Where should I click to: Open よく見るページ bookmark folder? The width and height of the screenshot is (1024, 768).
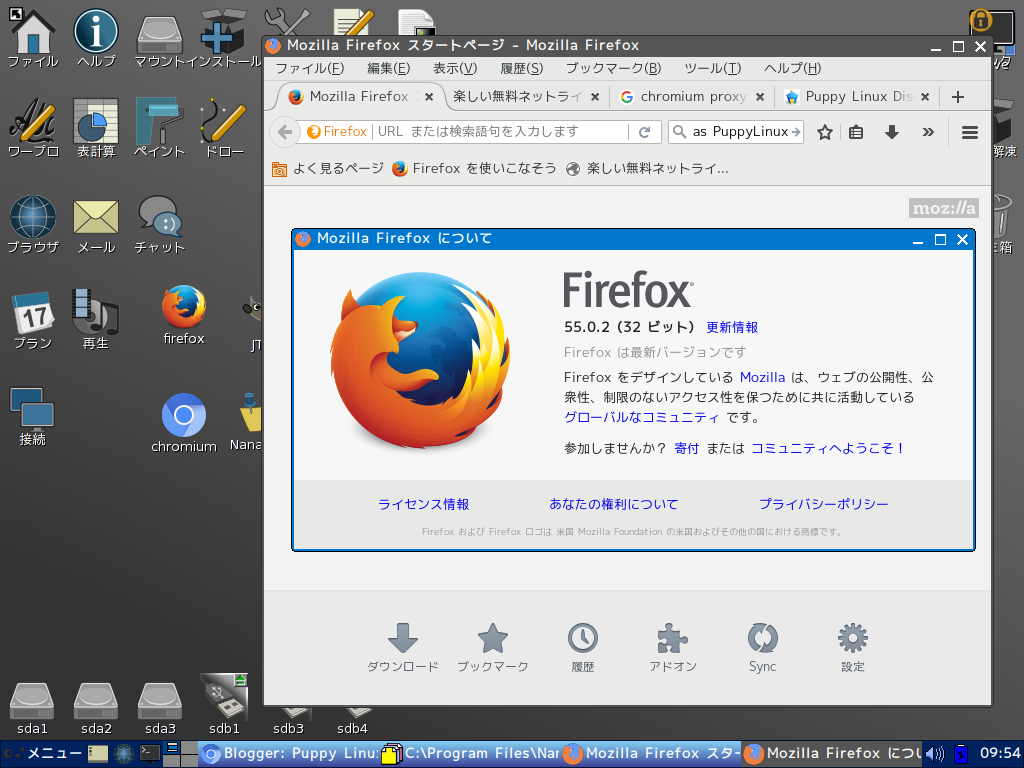click(328, 168)
